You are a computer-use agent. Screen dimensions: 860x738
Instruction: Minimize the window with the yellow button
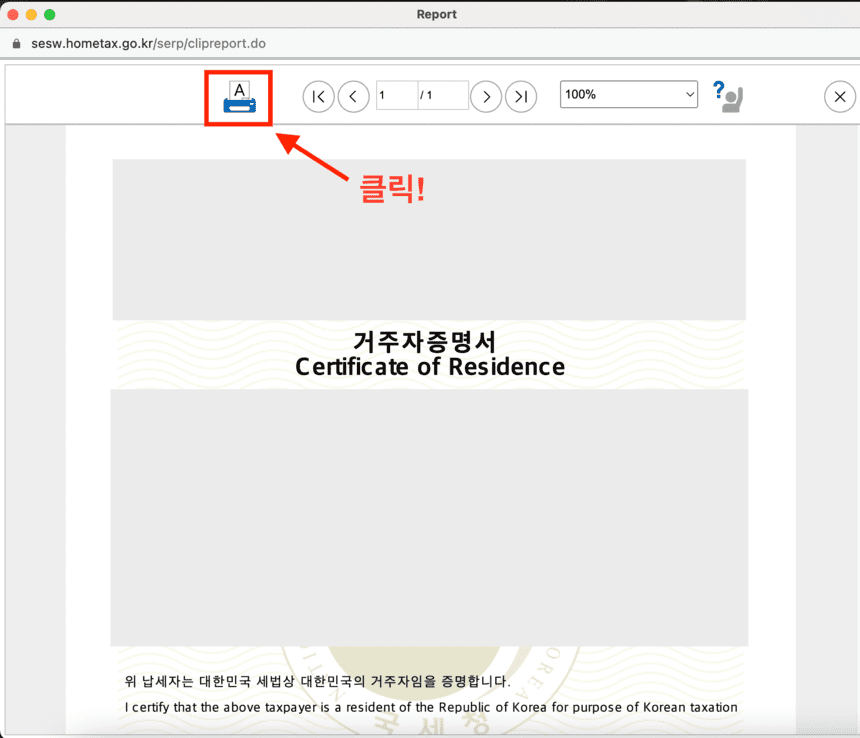[x=31, y=15]
